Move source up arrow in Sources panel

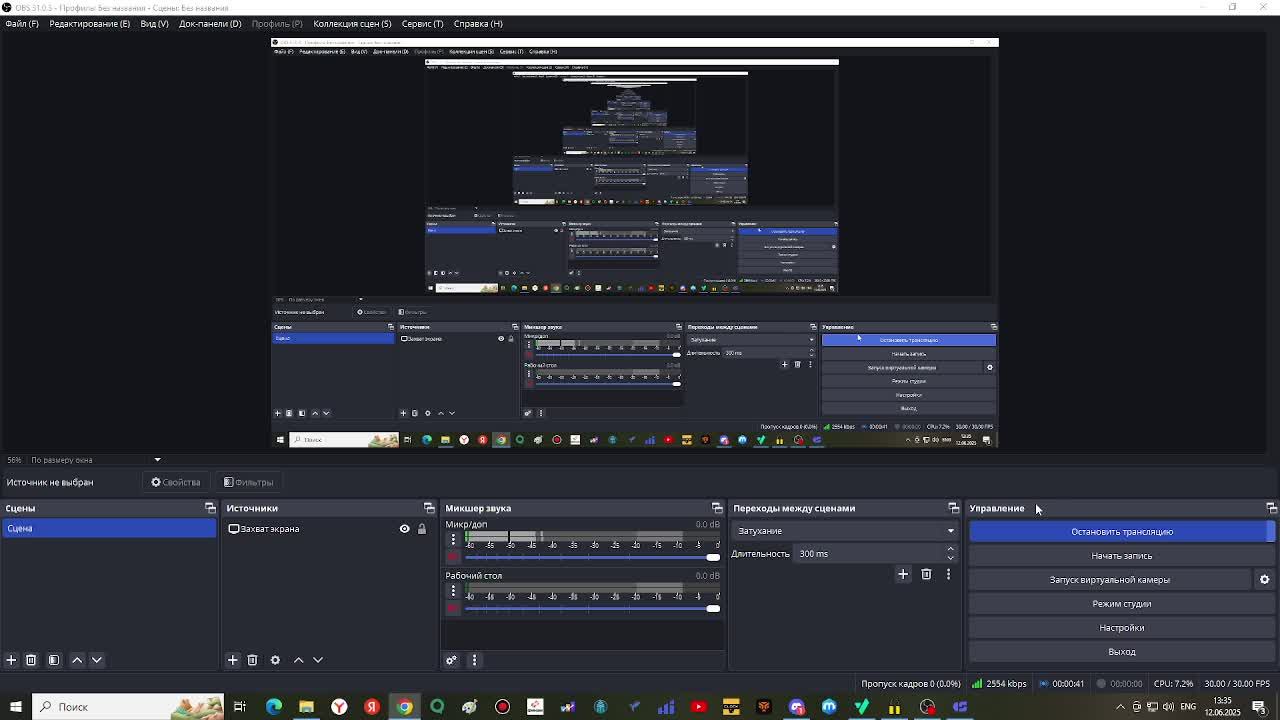tap(298, 660)
